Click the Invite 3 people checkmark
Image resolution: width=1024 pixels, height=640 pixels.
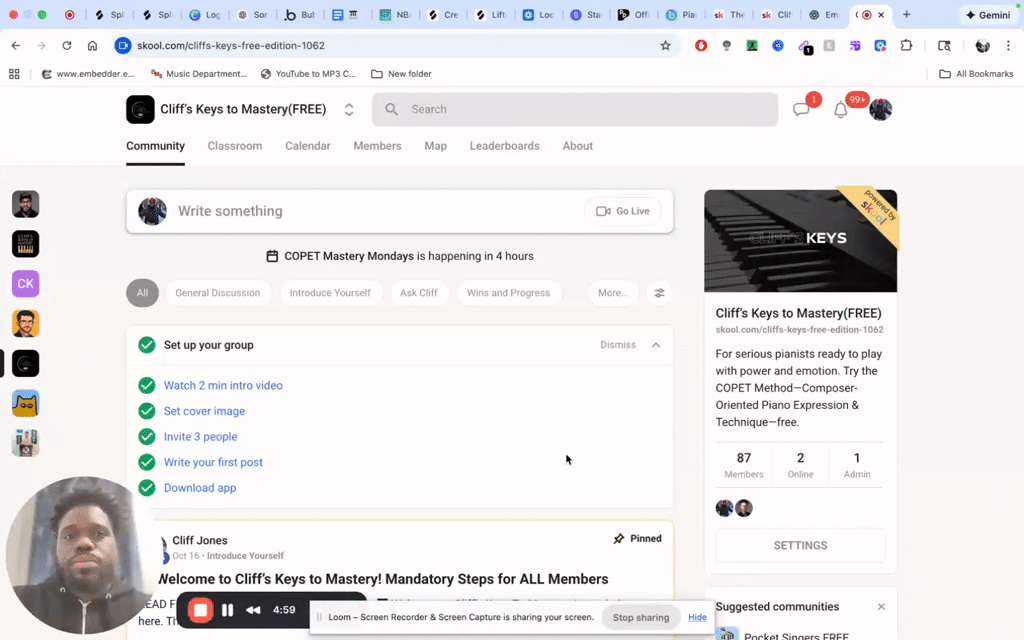147,436
